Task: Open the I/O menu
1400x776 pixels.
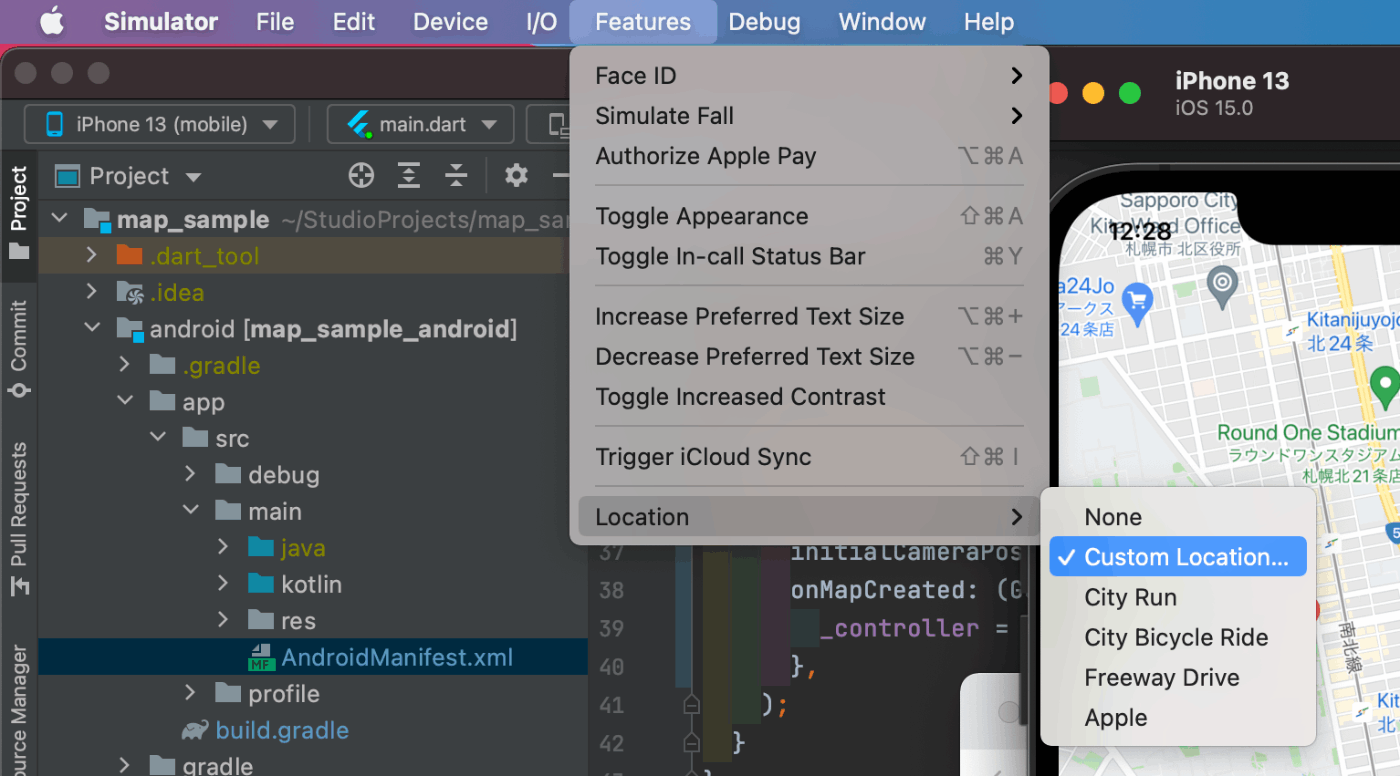Action: (x=542, y=21)
